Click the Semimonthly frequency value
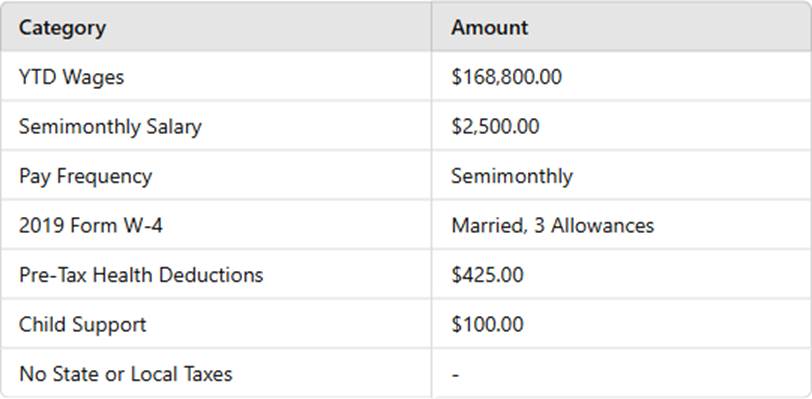 click(x=512, y=177)
